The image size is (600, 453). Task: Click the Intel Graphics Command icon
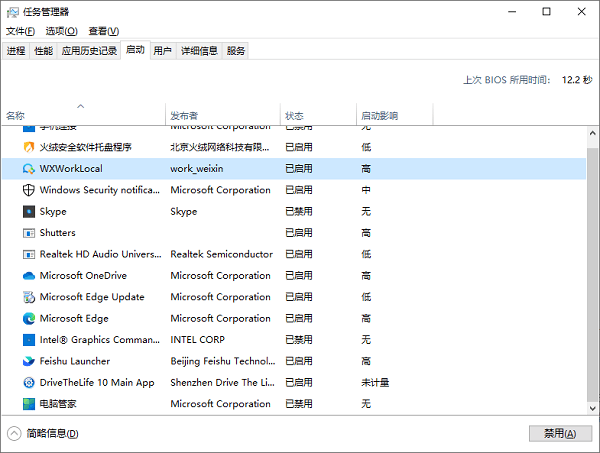29,340
